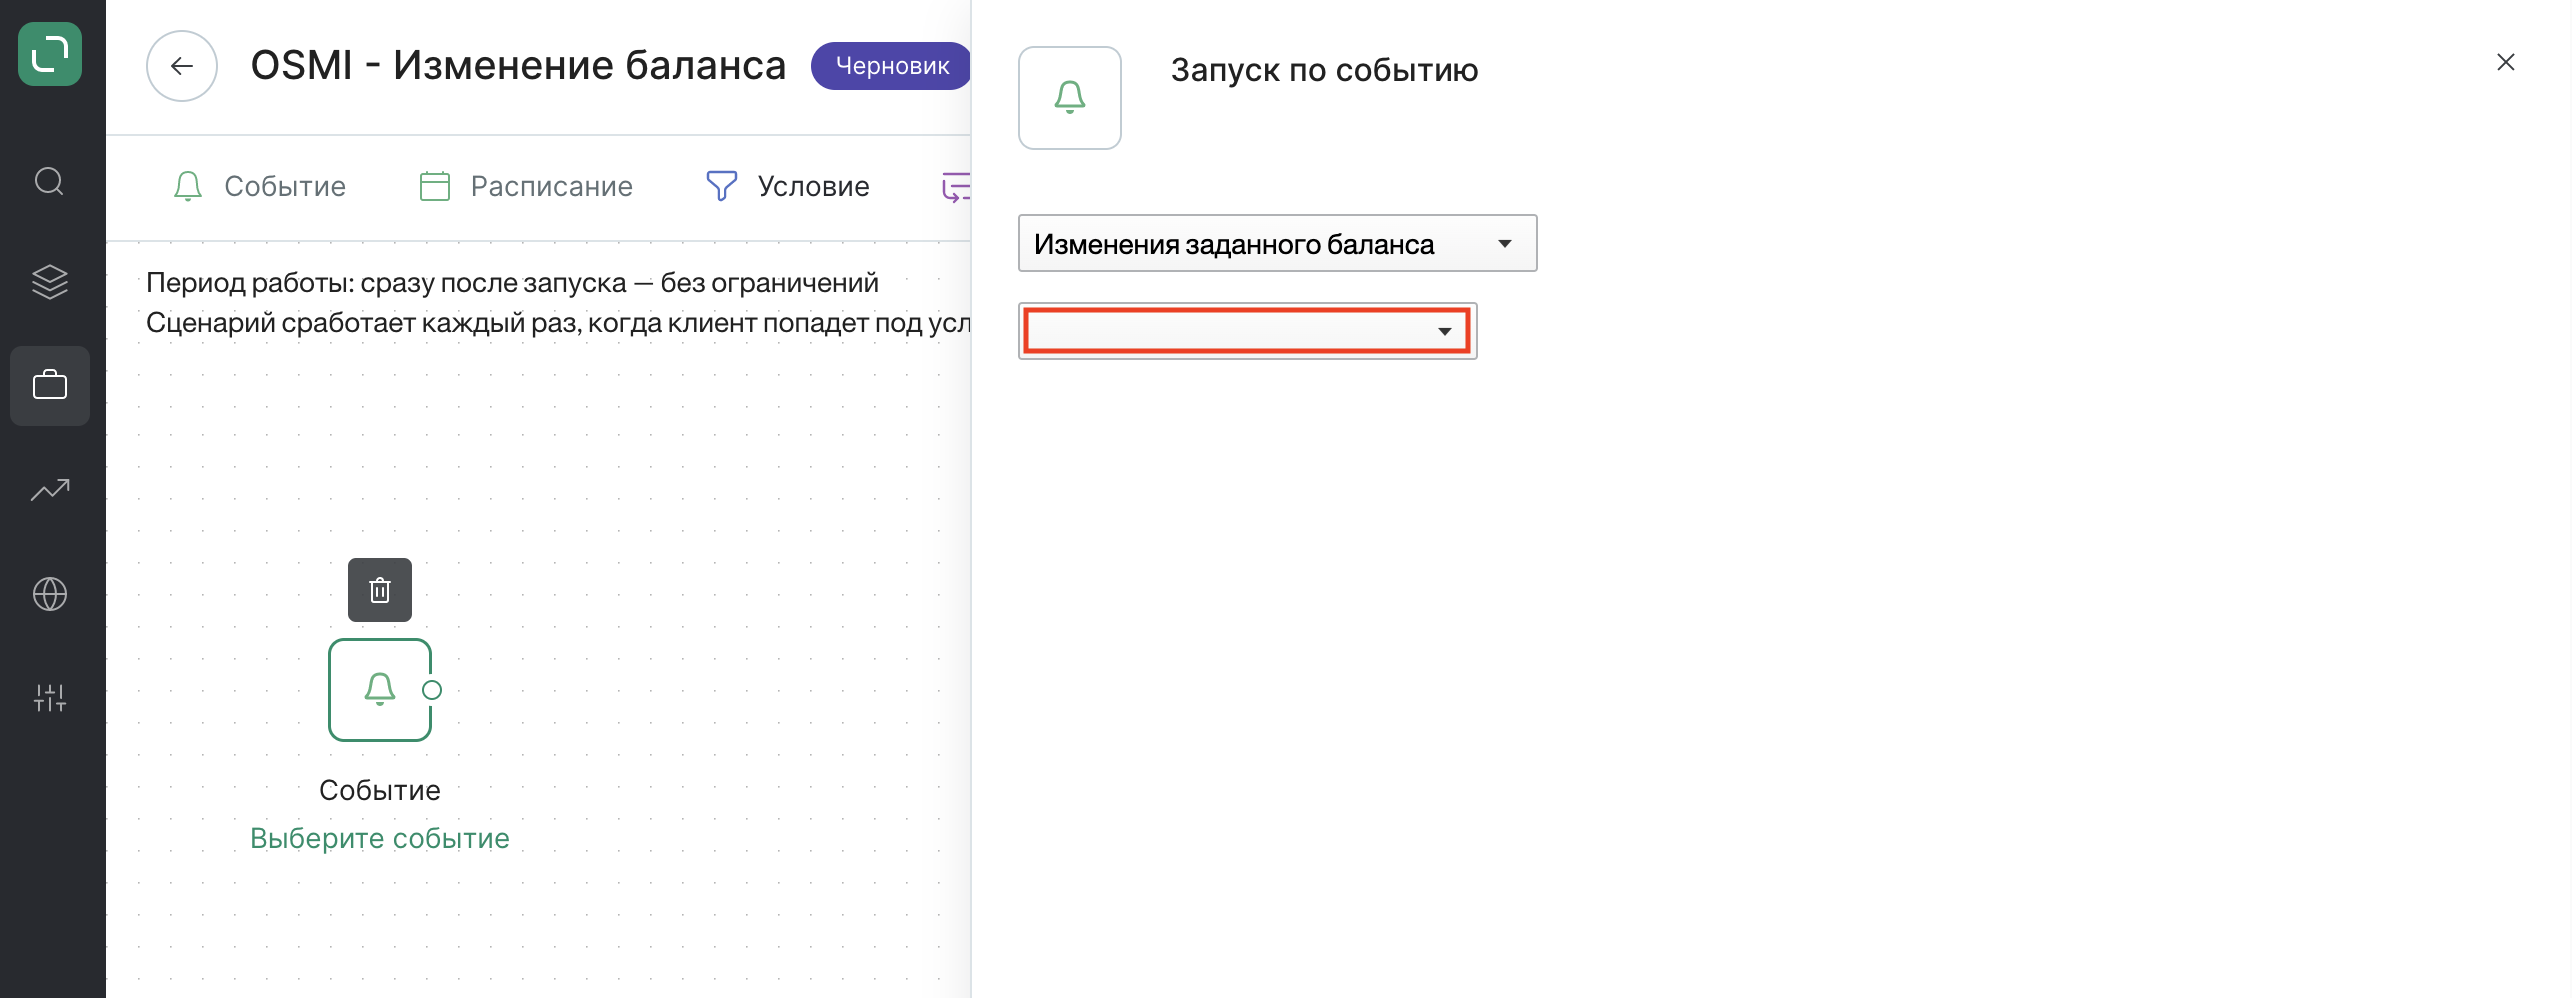Open settings sliders icon in sidebar
This screenshot has height=998, width=2572.
pyautogui.click(x=50, y=698)
